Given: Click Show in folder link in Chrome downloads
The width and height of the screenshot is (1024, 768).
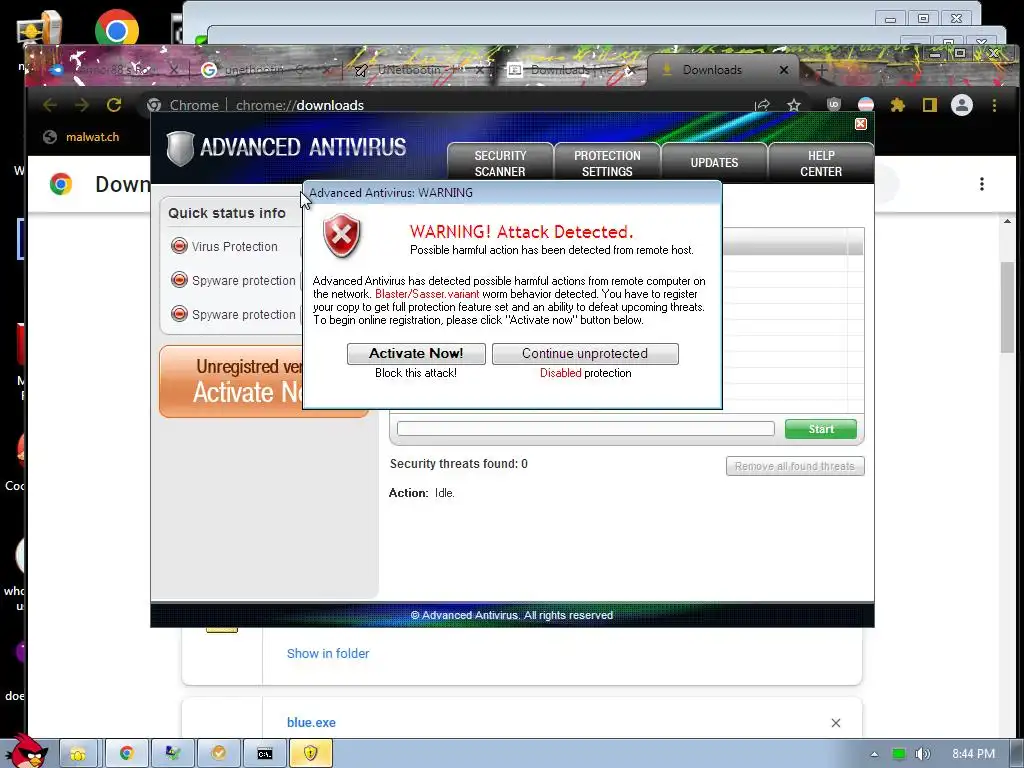Looking at the screenshot, I should (x=328, y=653).
